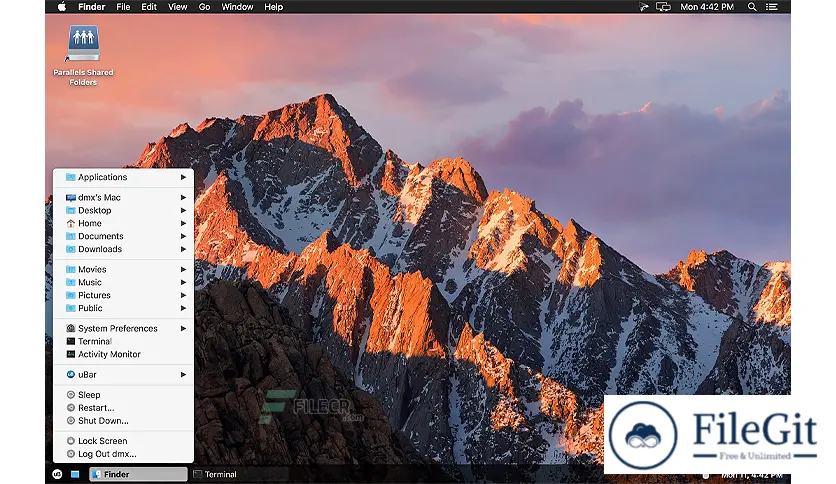The image size is (836, 484).
Task: Click the blue desktop icon in uBar
Action: tap(75, 474)
